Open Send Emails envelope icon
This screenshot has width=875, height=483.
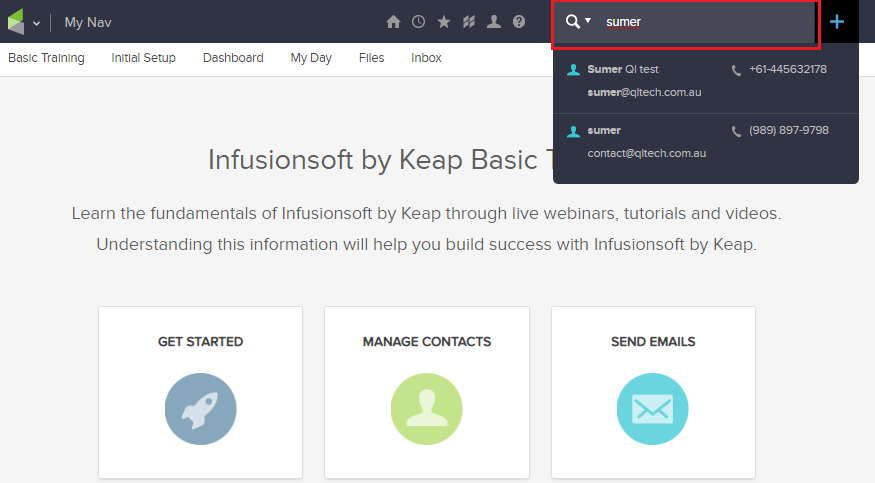pos(652,409)
